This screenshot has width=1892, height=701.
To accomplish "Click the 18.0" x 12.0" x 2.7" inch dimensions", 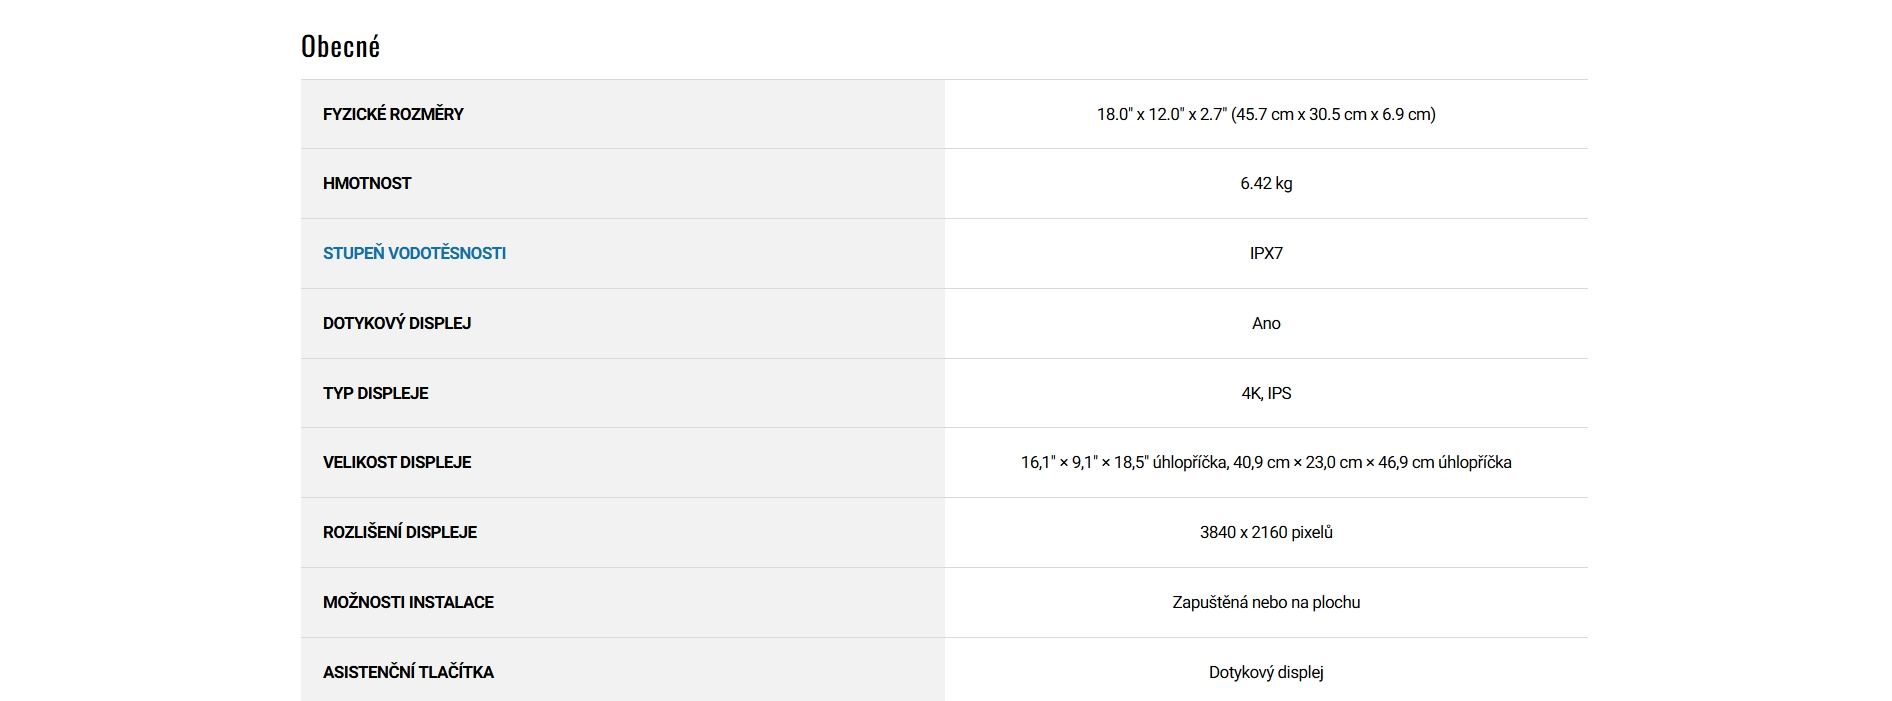I will [1161, 115].
